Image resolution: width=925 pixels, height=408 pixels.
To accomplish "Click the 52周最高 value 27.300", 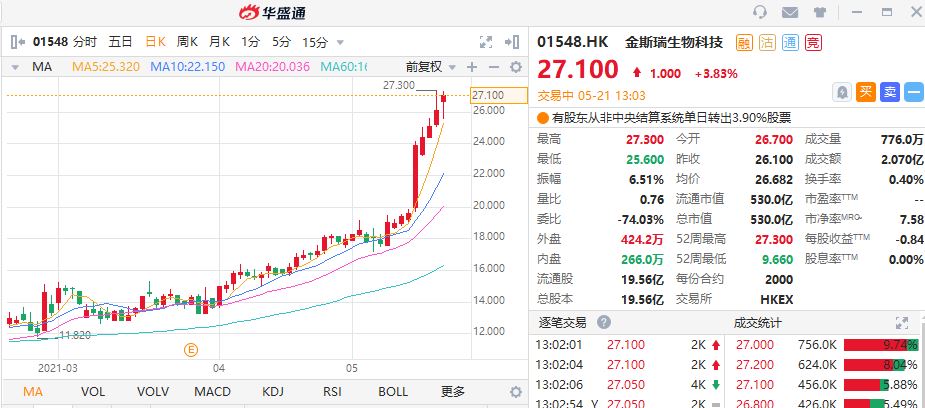I will click(x=774, y=239).
